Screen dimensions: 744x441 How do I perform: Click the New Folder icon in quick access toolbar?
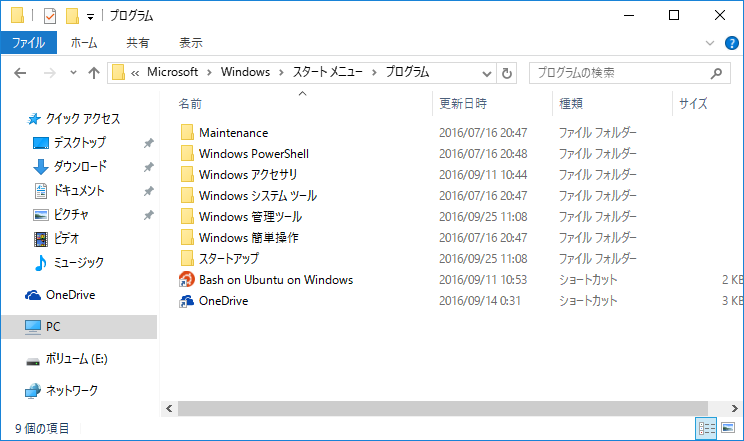72,16
